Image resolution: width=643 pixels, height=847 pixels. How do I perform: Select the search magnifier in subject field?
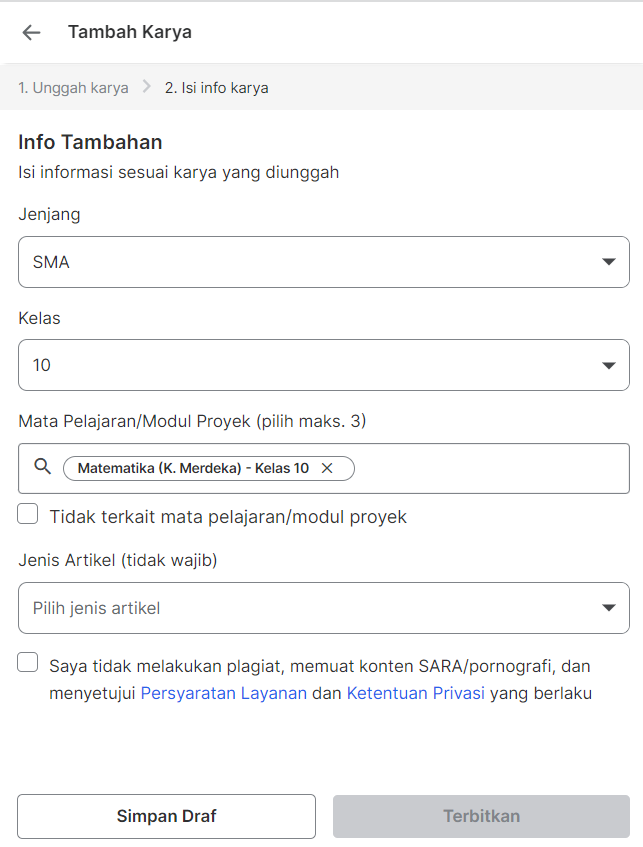pos(42,467)
